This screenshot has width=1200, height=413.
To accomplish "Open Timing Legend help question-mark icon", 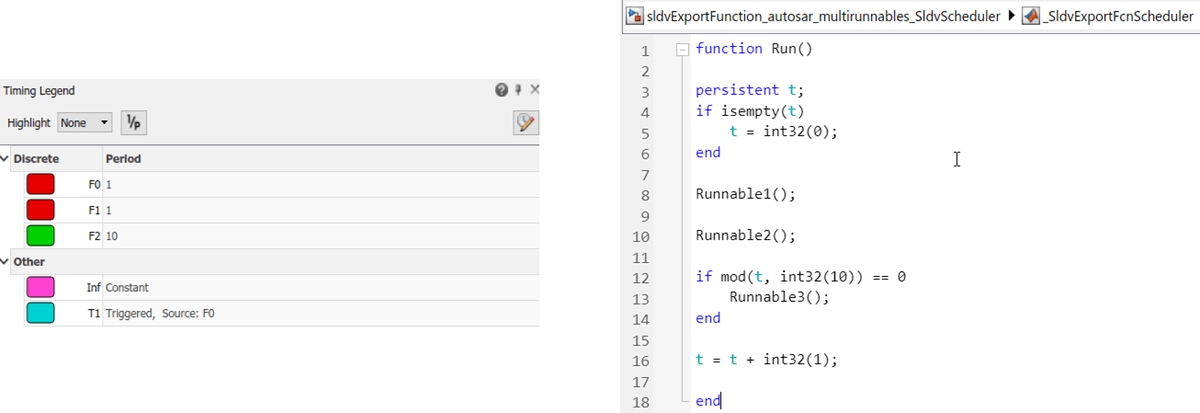I will click(x=502, y=91).
